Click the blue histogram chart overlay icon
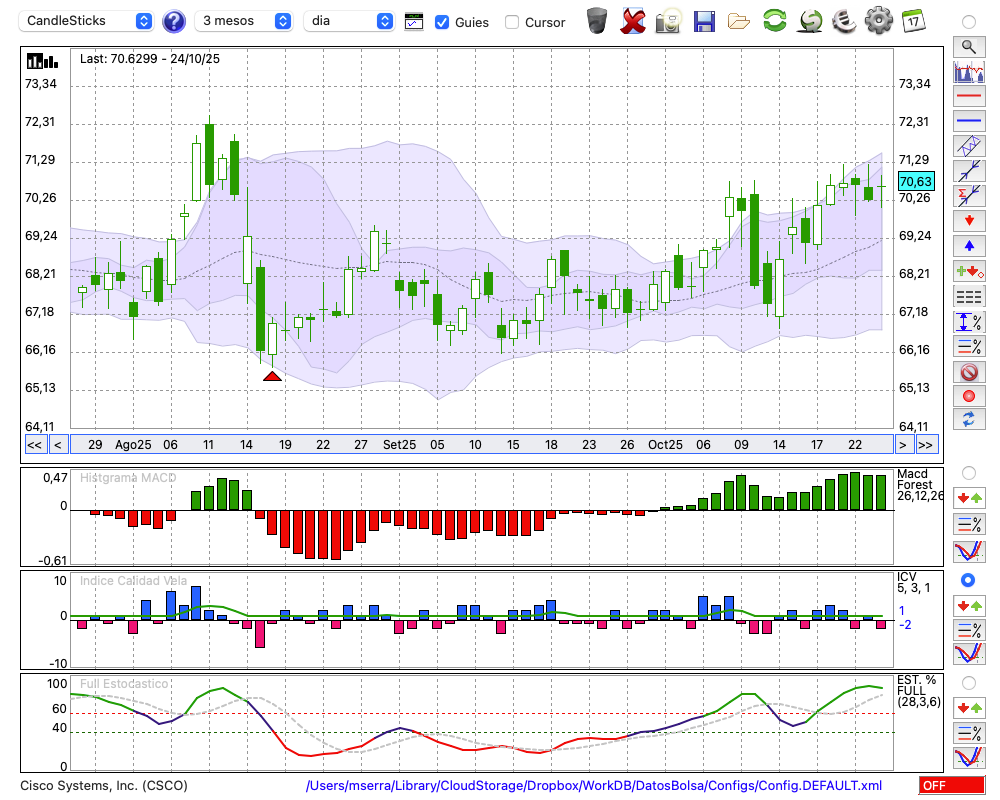 969,71
